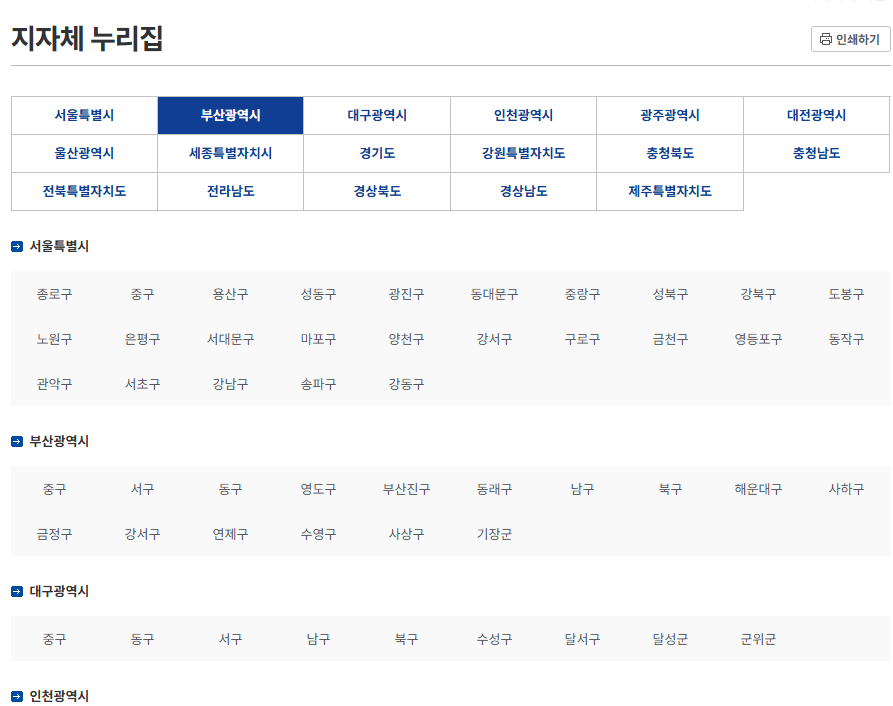
Task: Open the 사하구 link
Action: pyautogui.click(x=846, y=489)
